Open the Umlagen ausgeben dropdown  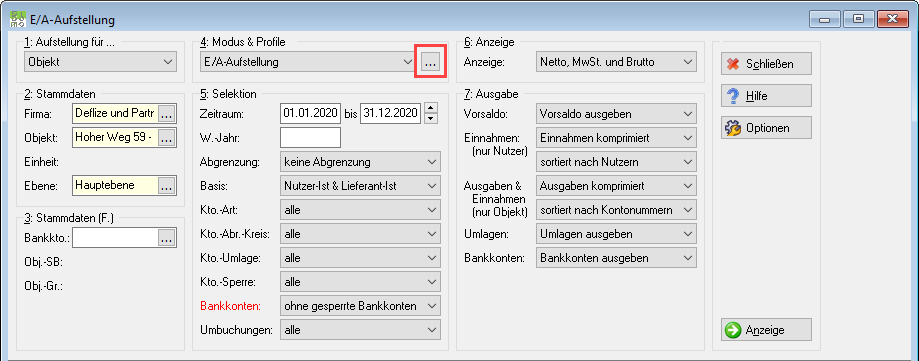616,234
